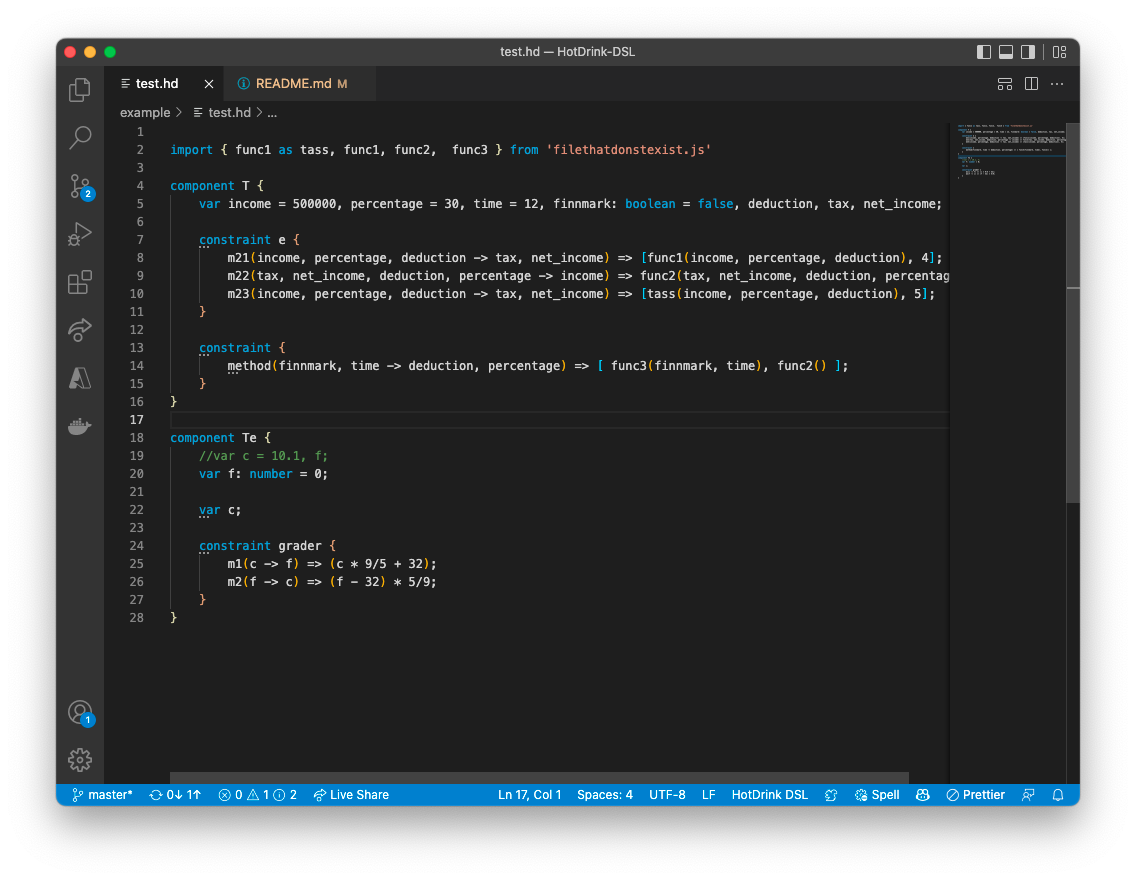The image size is (1136, 880).
Task: Click the boolean type keyword on line 5
Action: coord(650,204)
